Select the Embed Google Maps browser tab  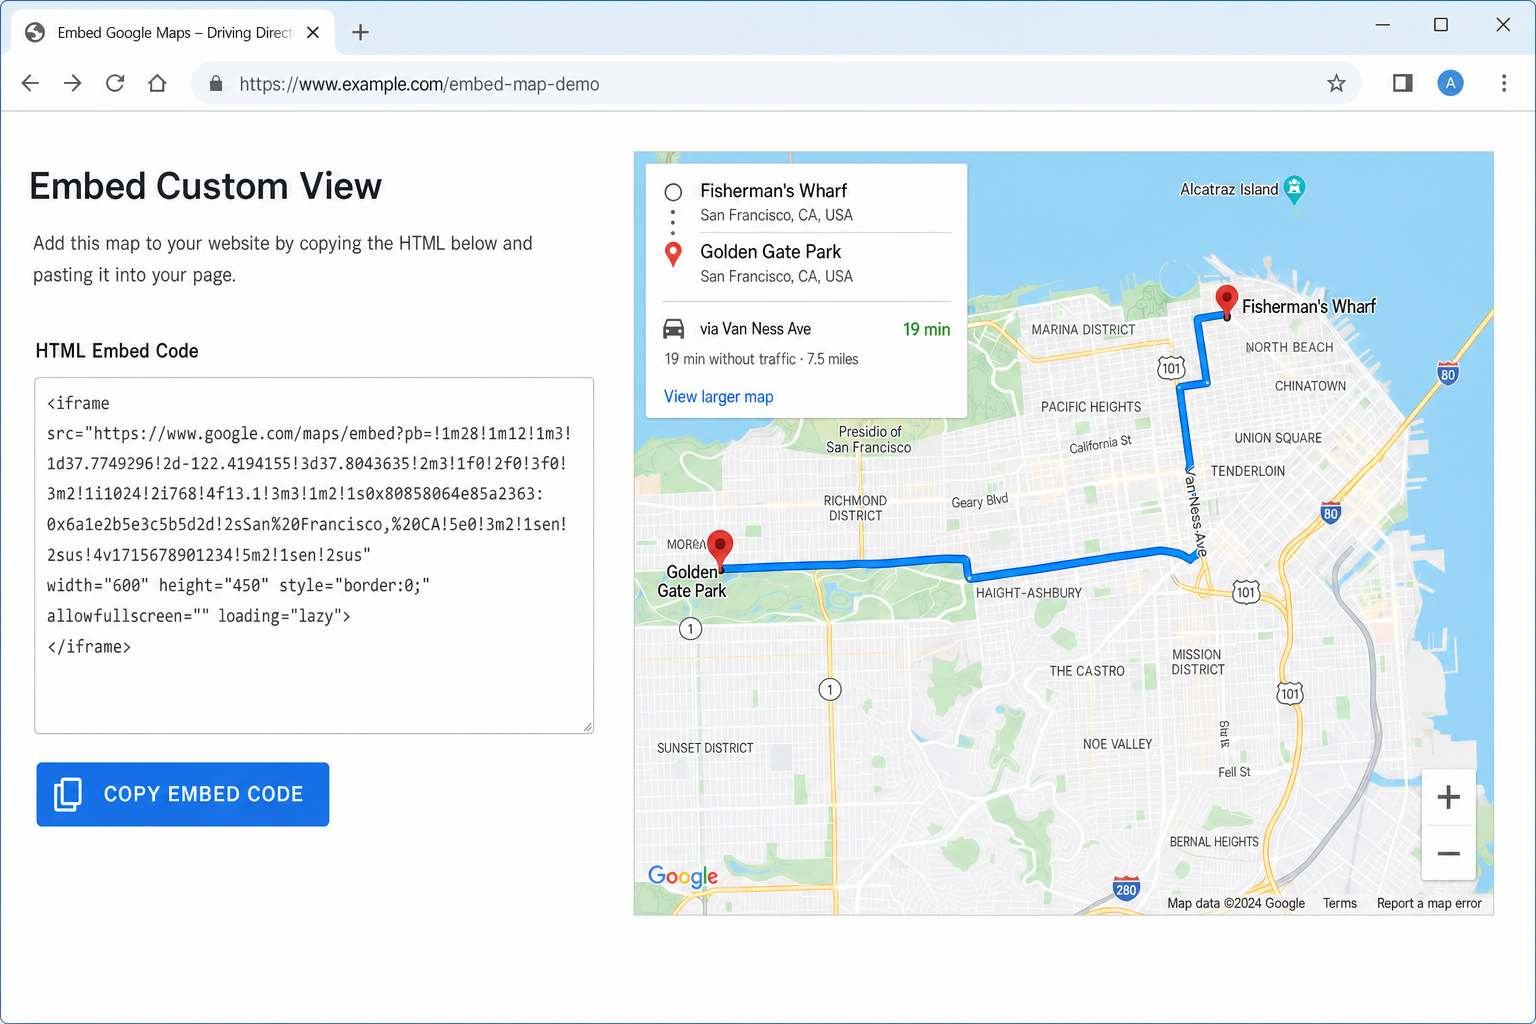(171, 33)
